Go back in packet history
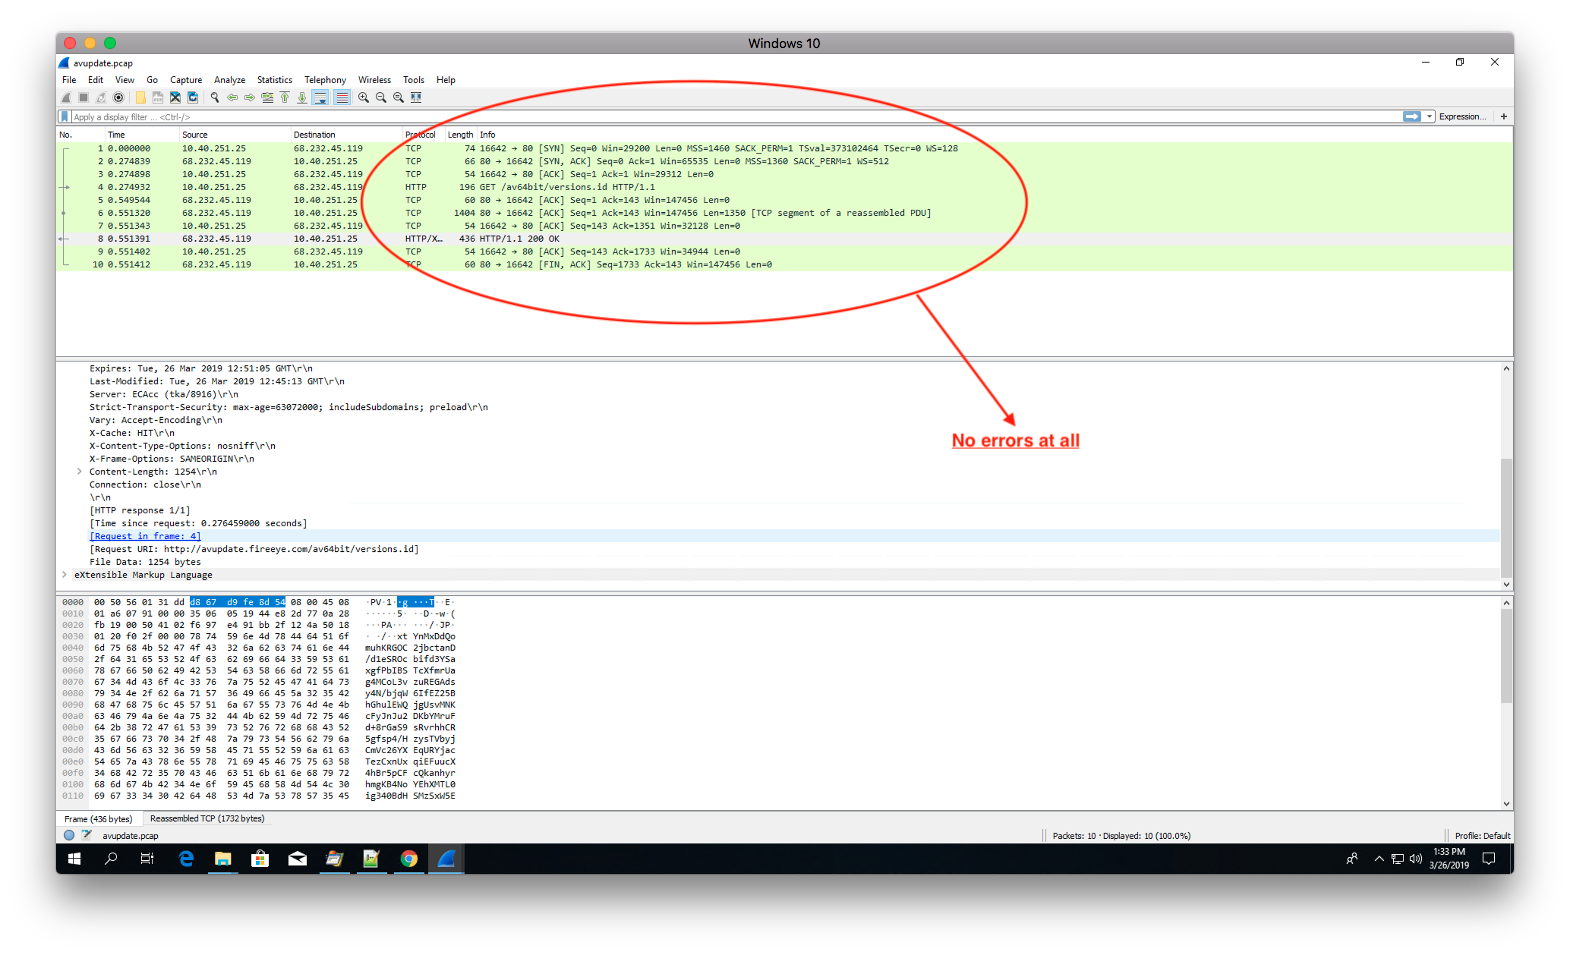The height and width of the screenshot is (954, 1570). click(232, 98)
